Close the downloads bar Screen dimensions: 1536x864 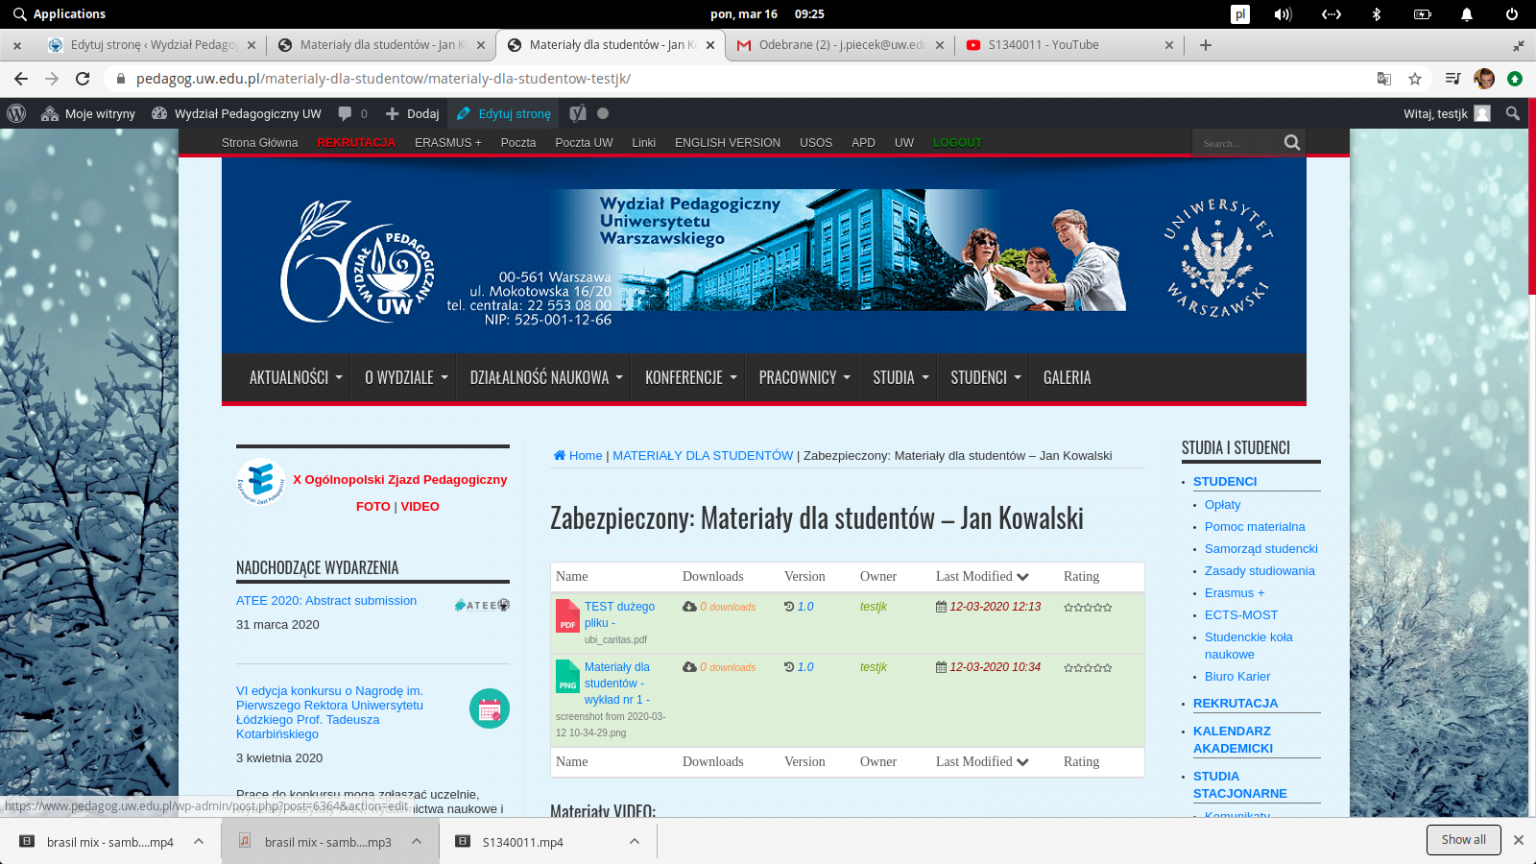(x=1518, y=840)
